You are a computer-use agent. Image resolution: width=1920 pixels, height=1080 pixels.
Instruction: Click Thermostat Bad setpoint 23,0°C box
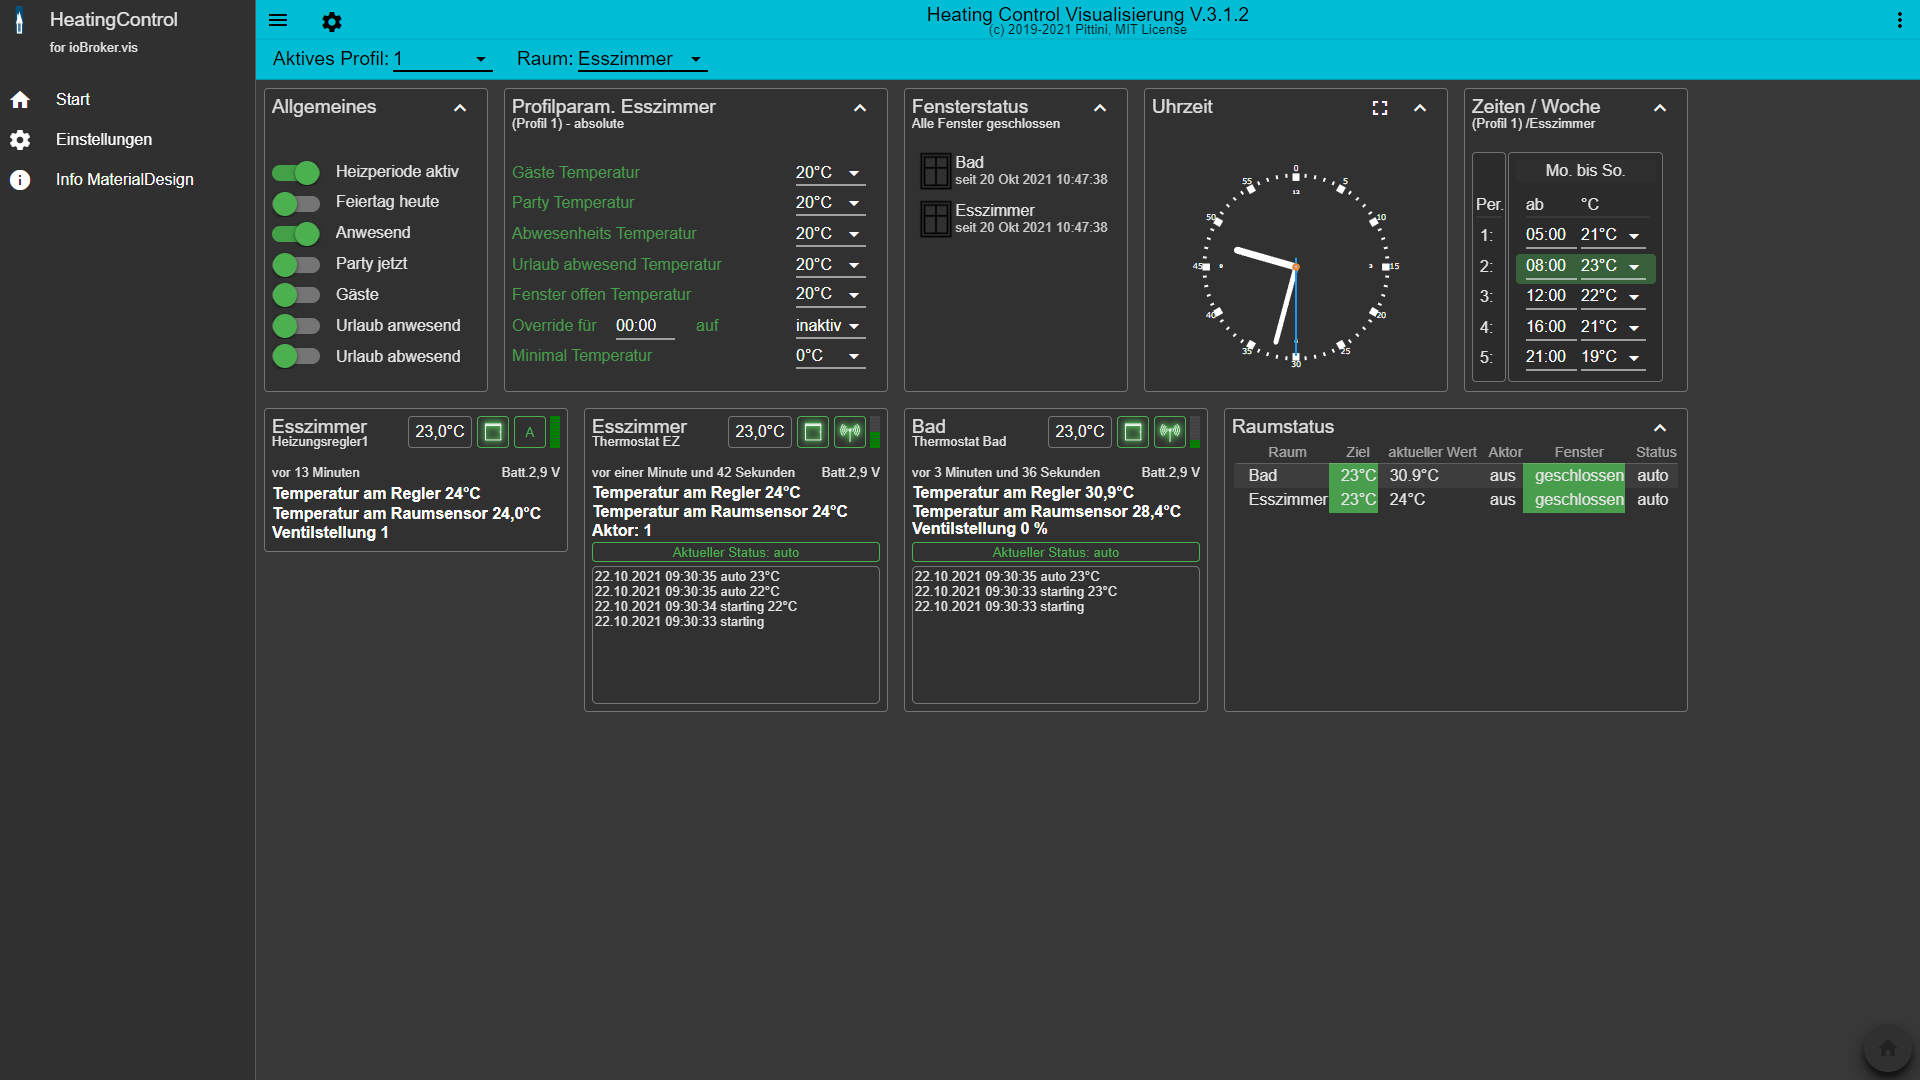pyautogui.click(x=1080, y=432)
